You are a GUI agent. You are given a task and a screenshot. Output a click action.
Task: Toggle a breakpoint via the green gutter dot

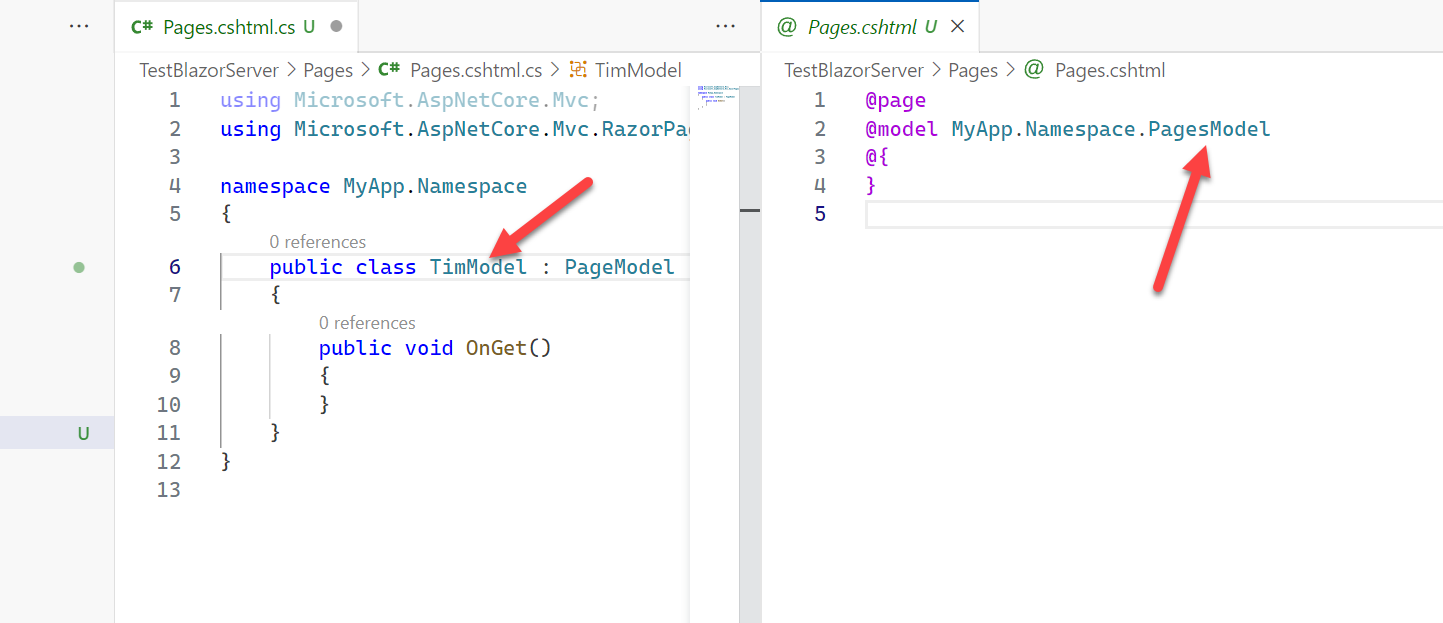click(x=79, y=267)
